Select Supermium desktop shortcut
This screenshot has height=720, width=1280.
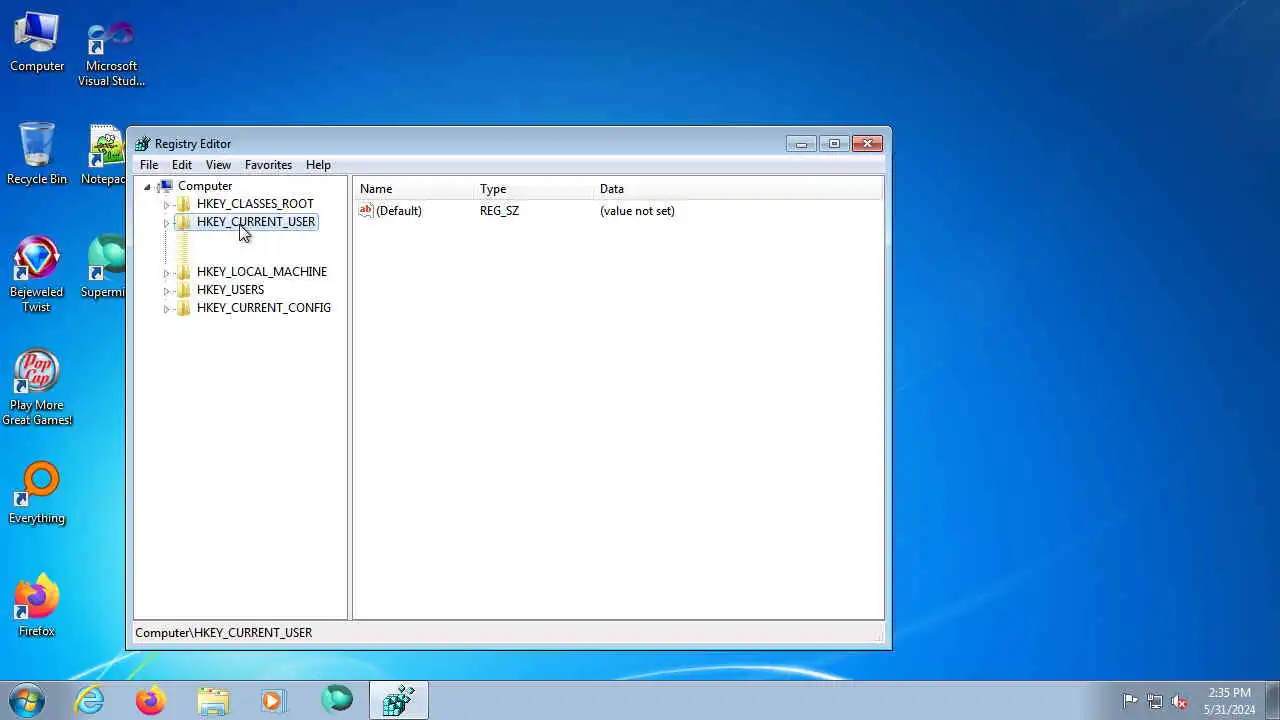[105, 267]
